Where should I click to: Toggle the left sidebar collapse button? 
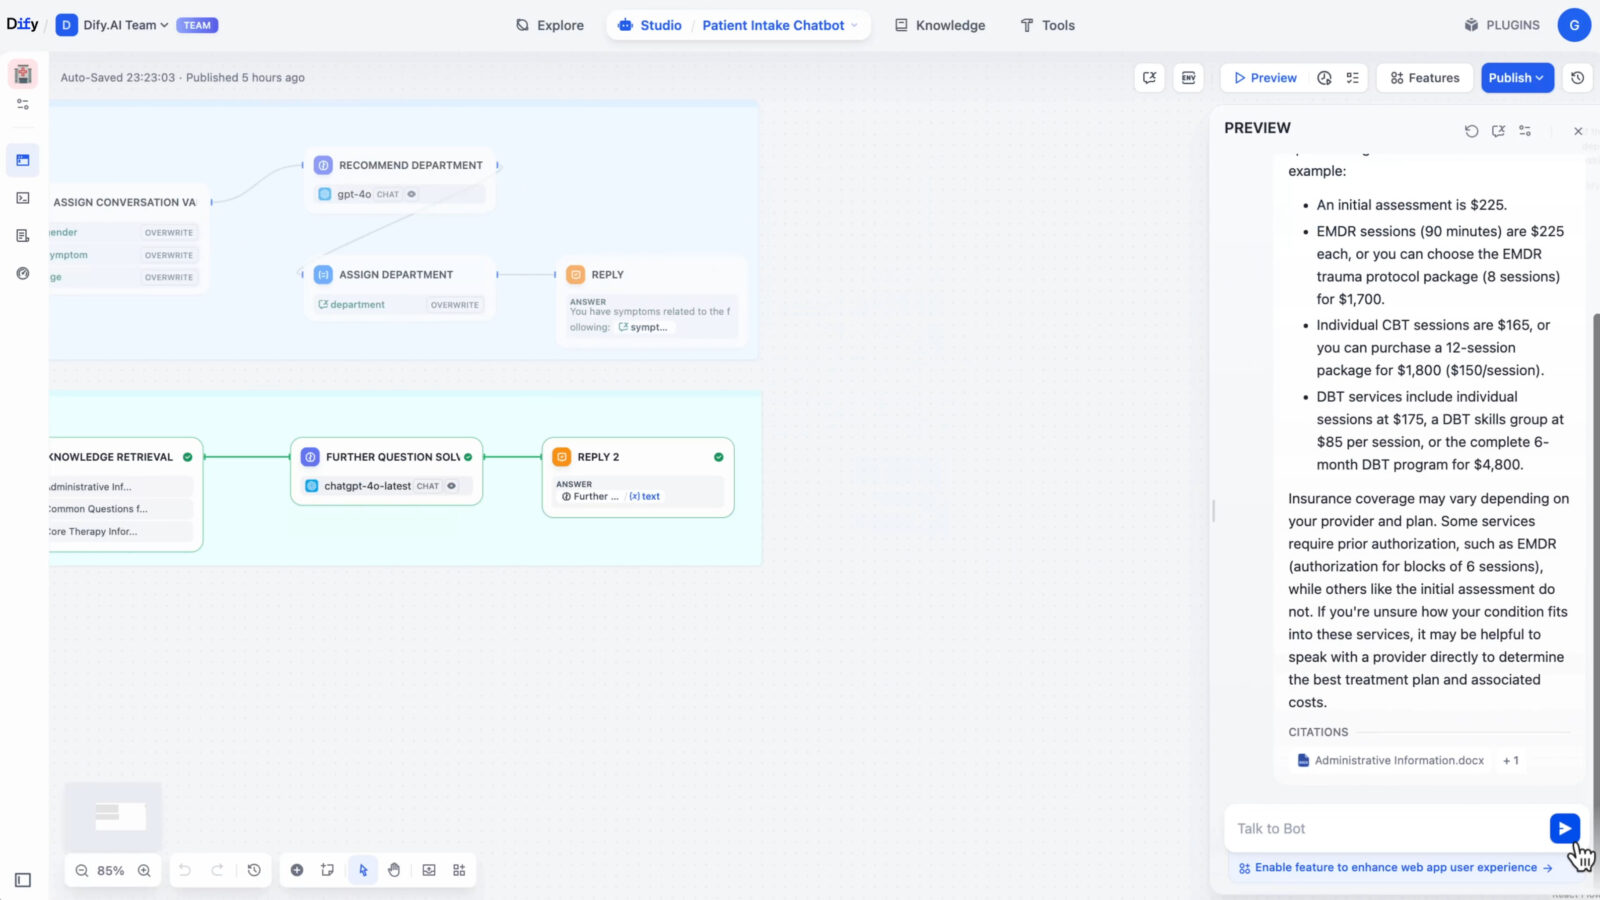tap(23, 880)
